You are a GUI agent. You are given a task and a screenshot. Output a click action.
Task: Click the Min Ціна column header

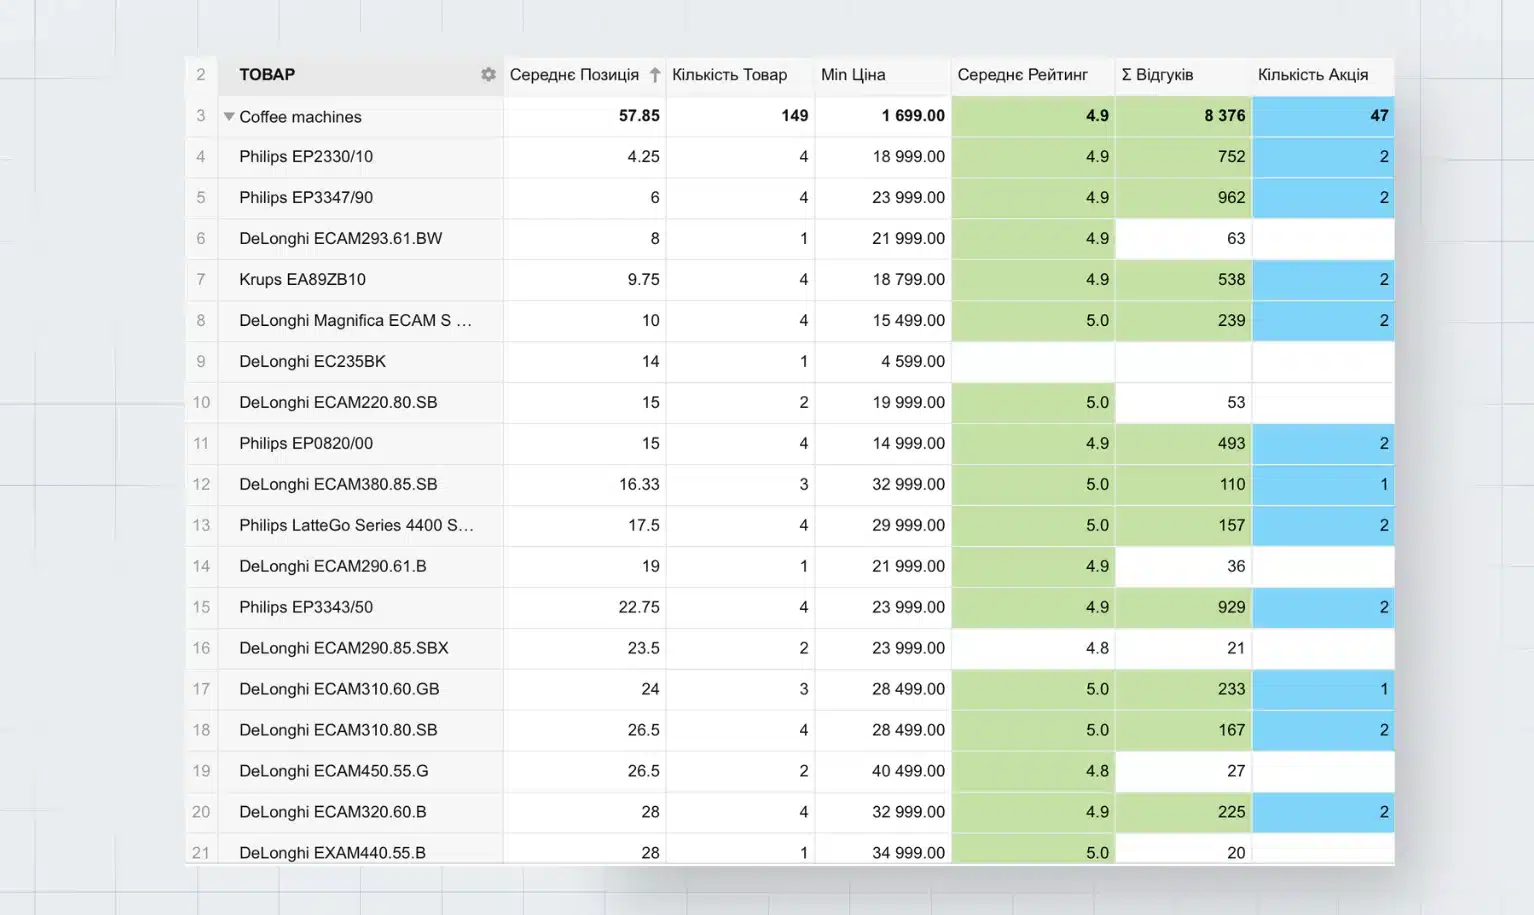click(x=853, y=75)
